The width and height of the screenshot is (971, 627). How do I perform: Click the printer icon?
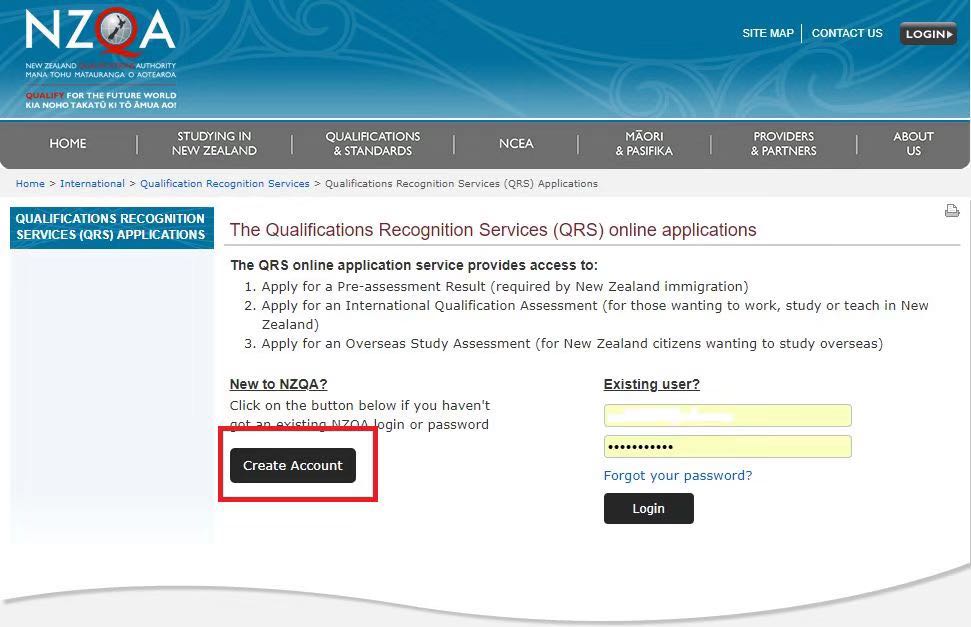coord(951,211)
